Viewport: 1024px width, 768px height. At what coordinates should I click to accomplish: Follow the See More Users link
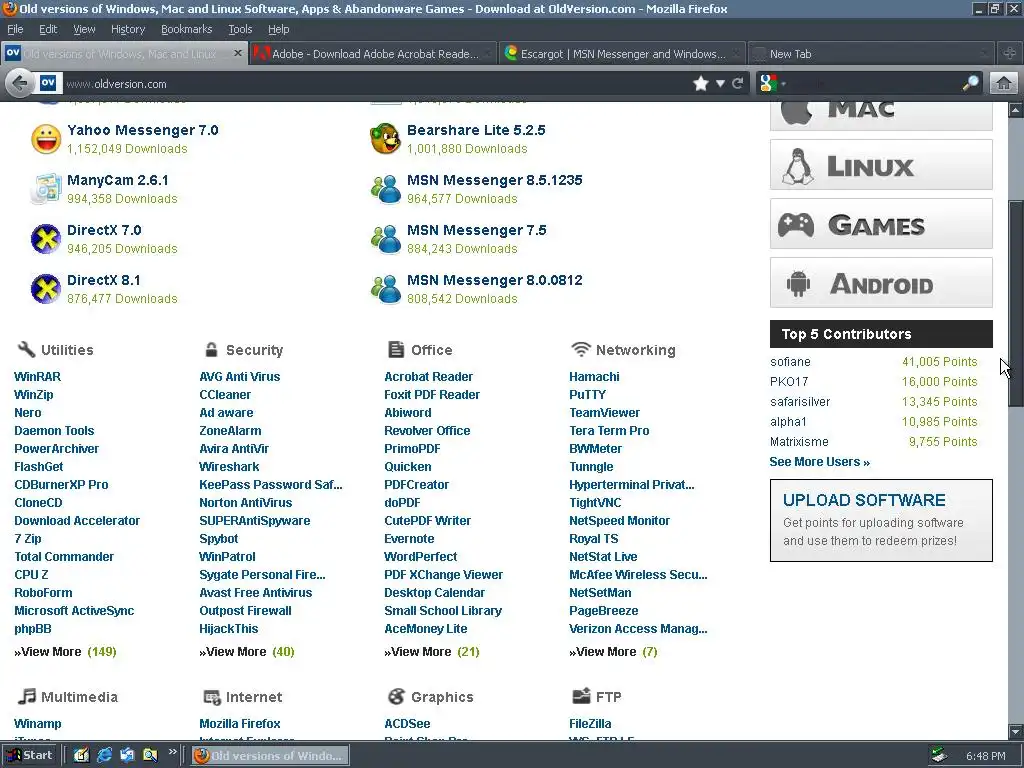[x=820, y=462]
